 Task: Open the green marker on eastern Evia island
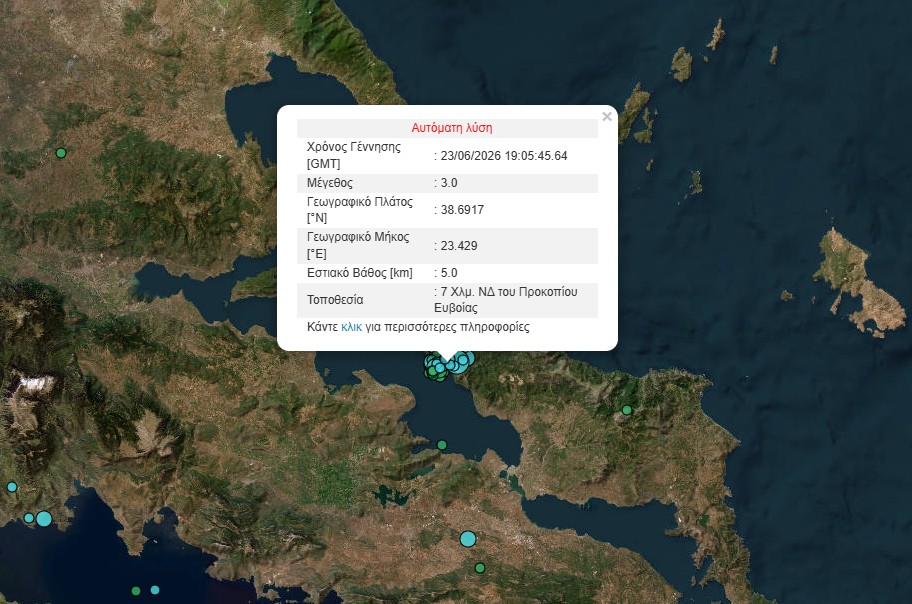[x=626, y=410]
